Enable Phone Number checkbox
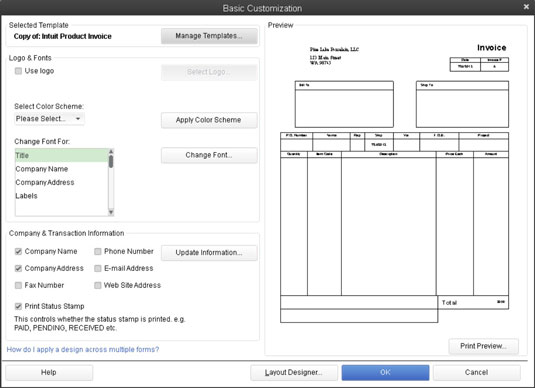 (98, 252)
